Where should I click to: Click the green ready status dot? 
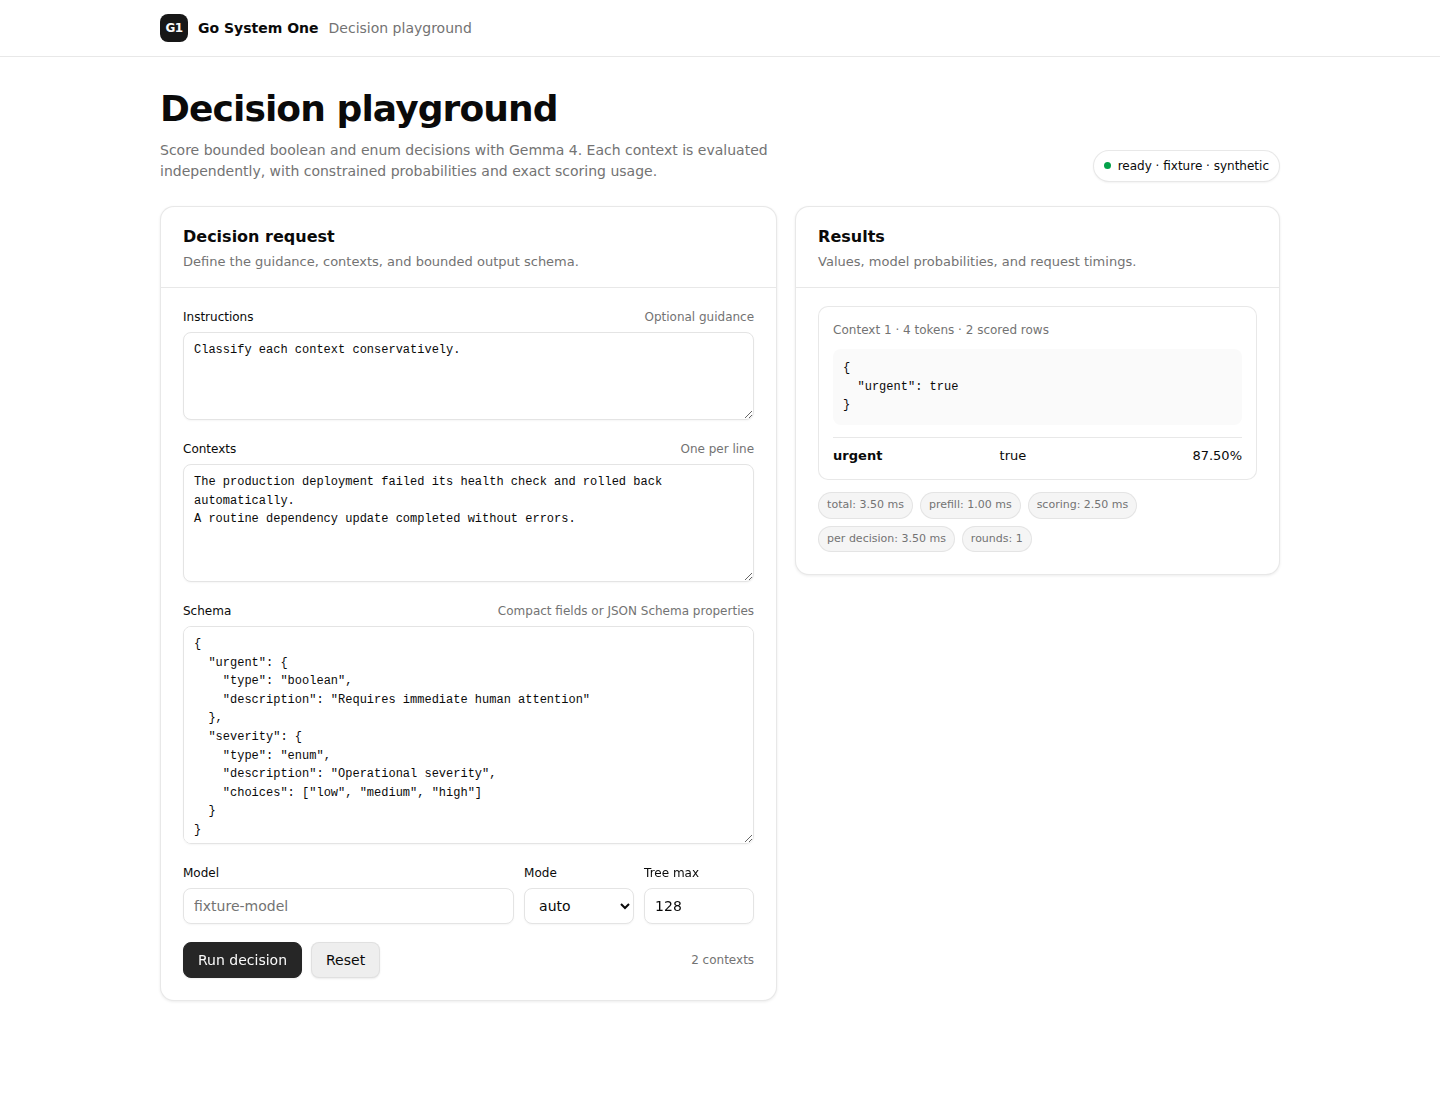(1107, 166)
